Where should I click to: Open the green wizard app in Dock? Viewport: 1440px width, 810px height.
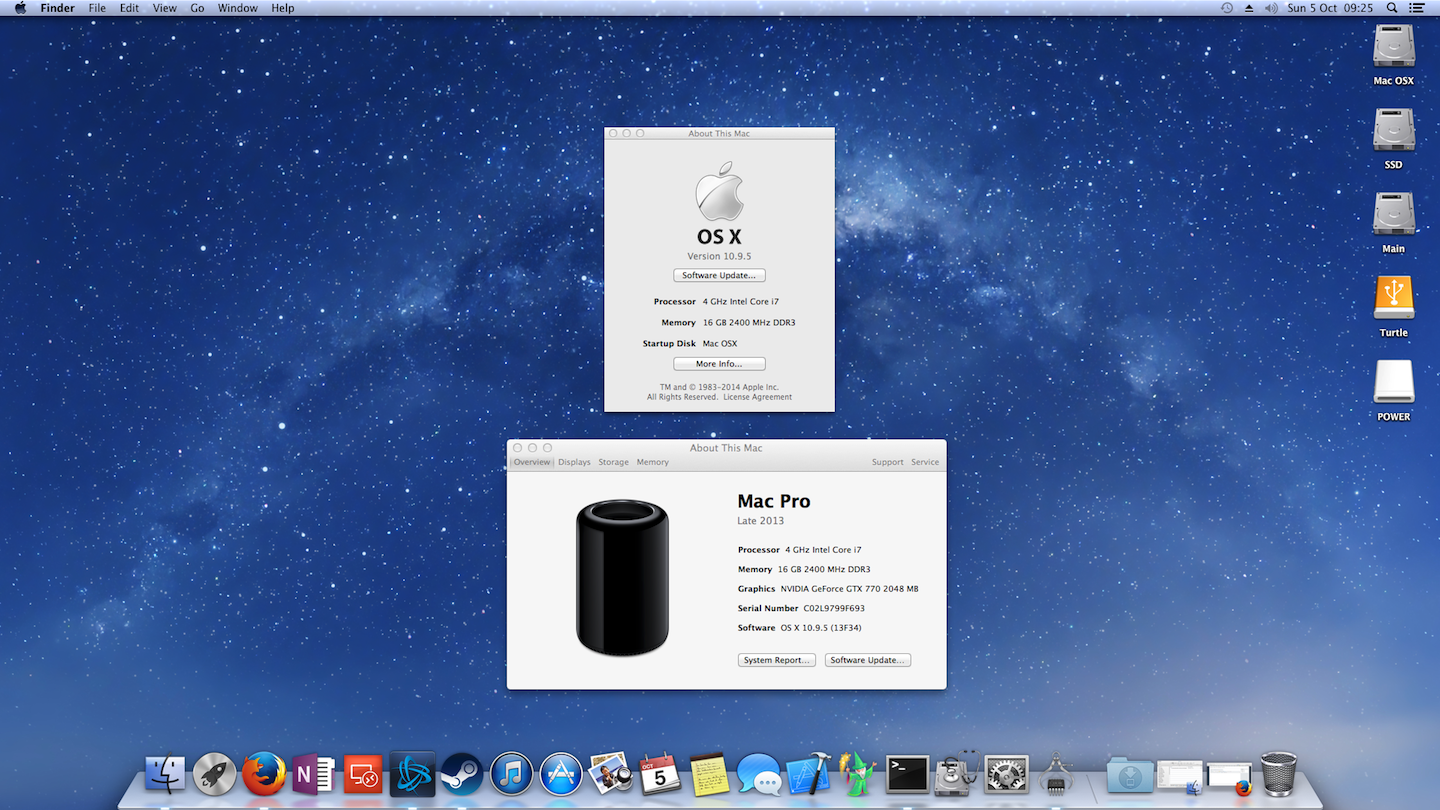(x=857, y=775)
